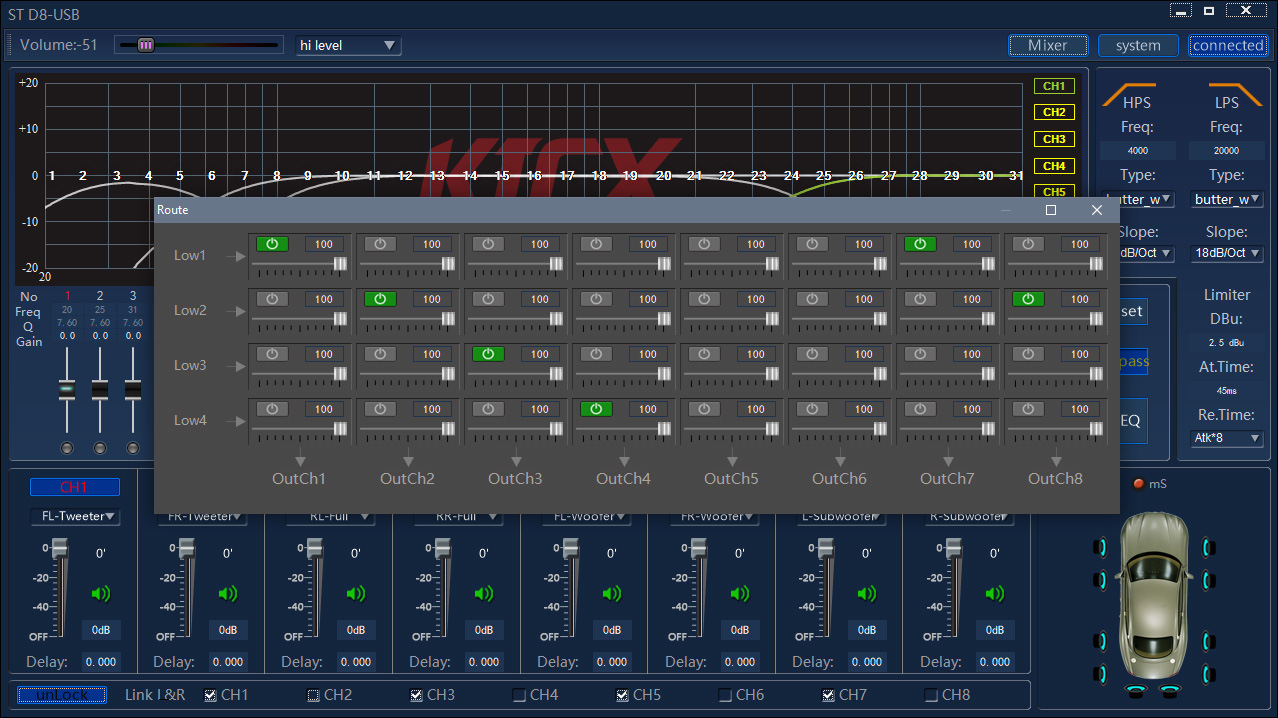Screen dimensions: 1278x718
Task: Uncheck the Link L&R CH5 checkbox
Action: 622,695
